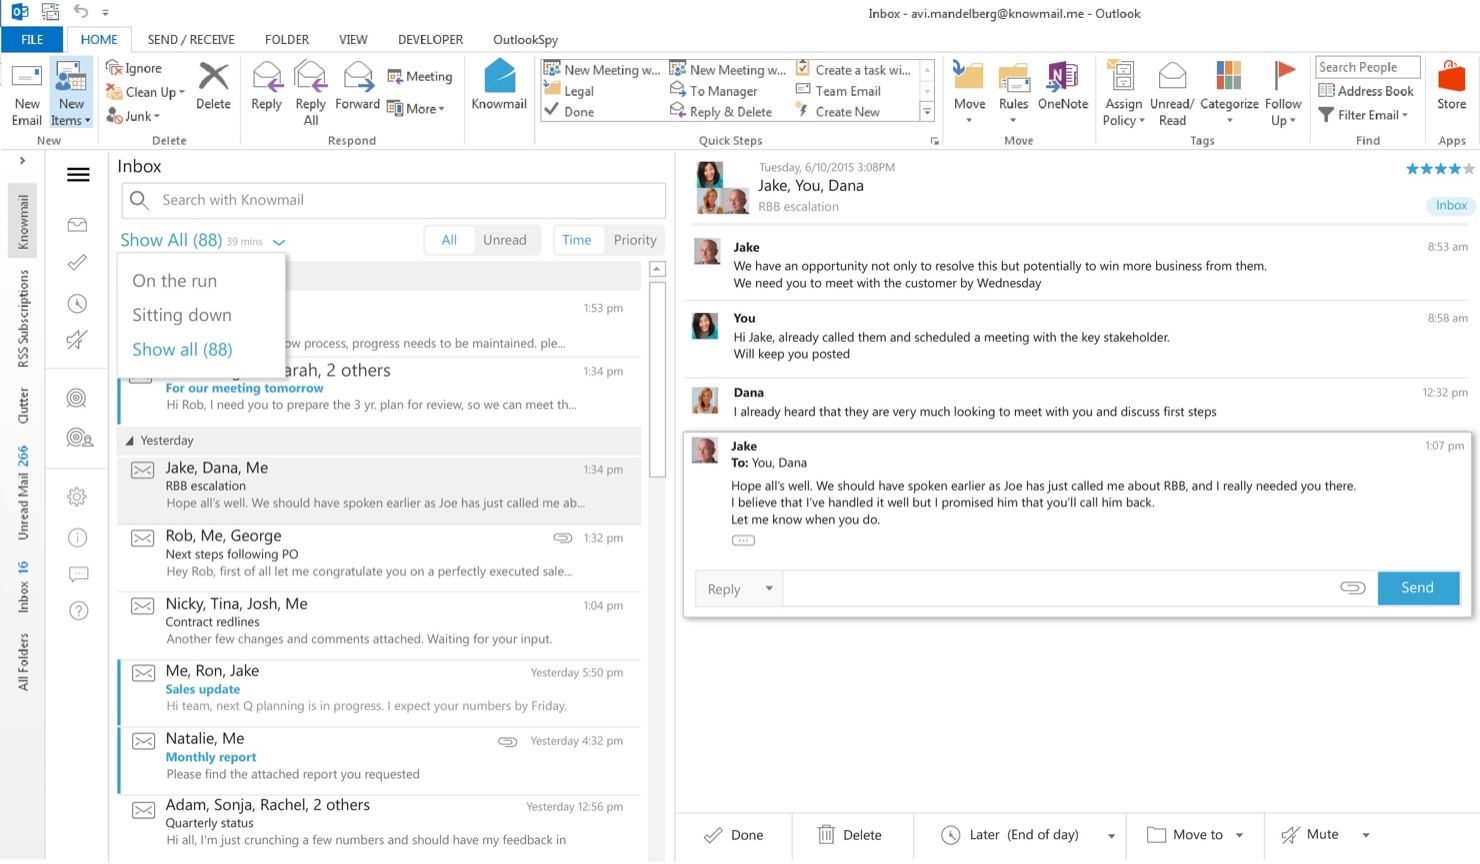Open the help question-mark icon in the sidebar
The image size is (1480, 864).
point(77,610)
